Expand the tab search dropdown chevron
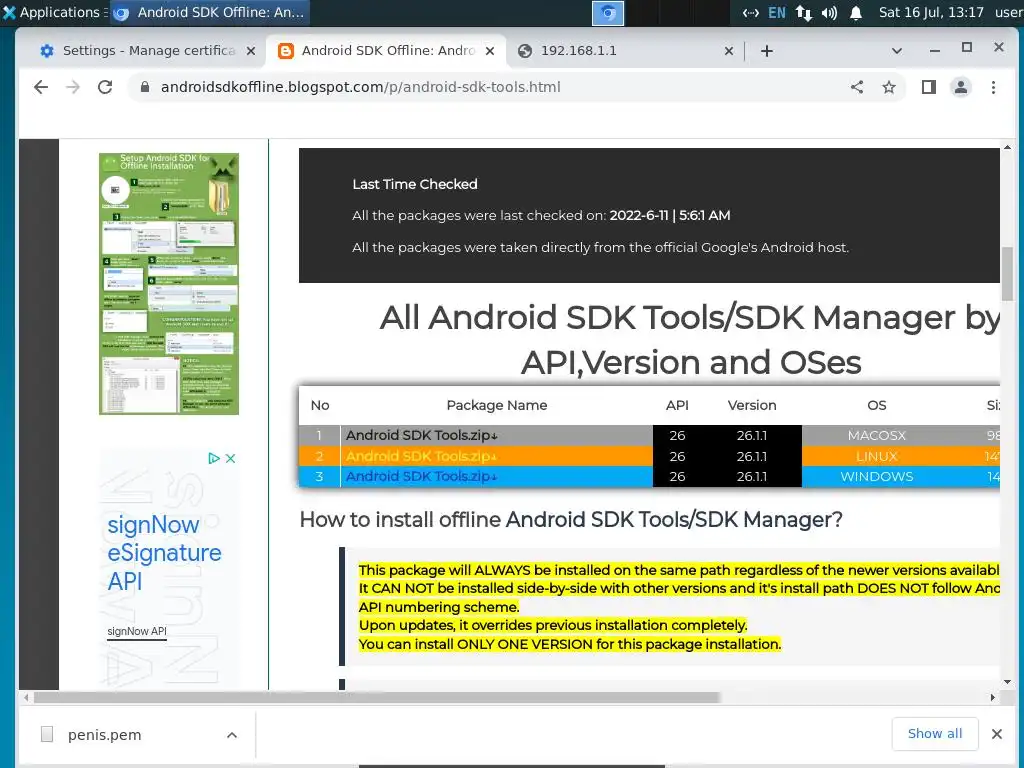This screenshot has height=768, width=1024. point(897,51)
